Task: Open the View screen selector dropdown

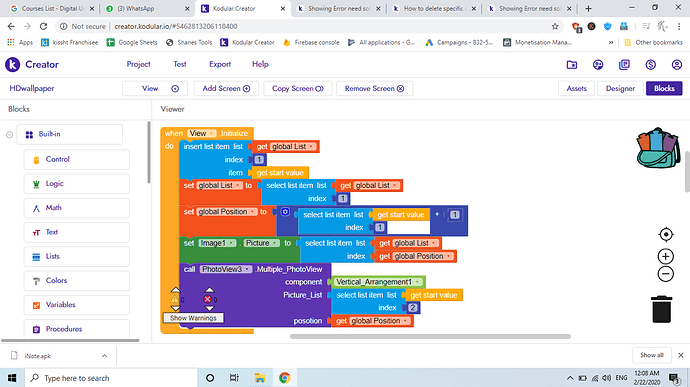Action: [155, 88]
